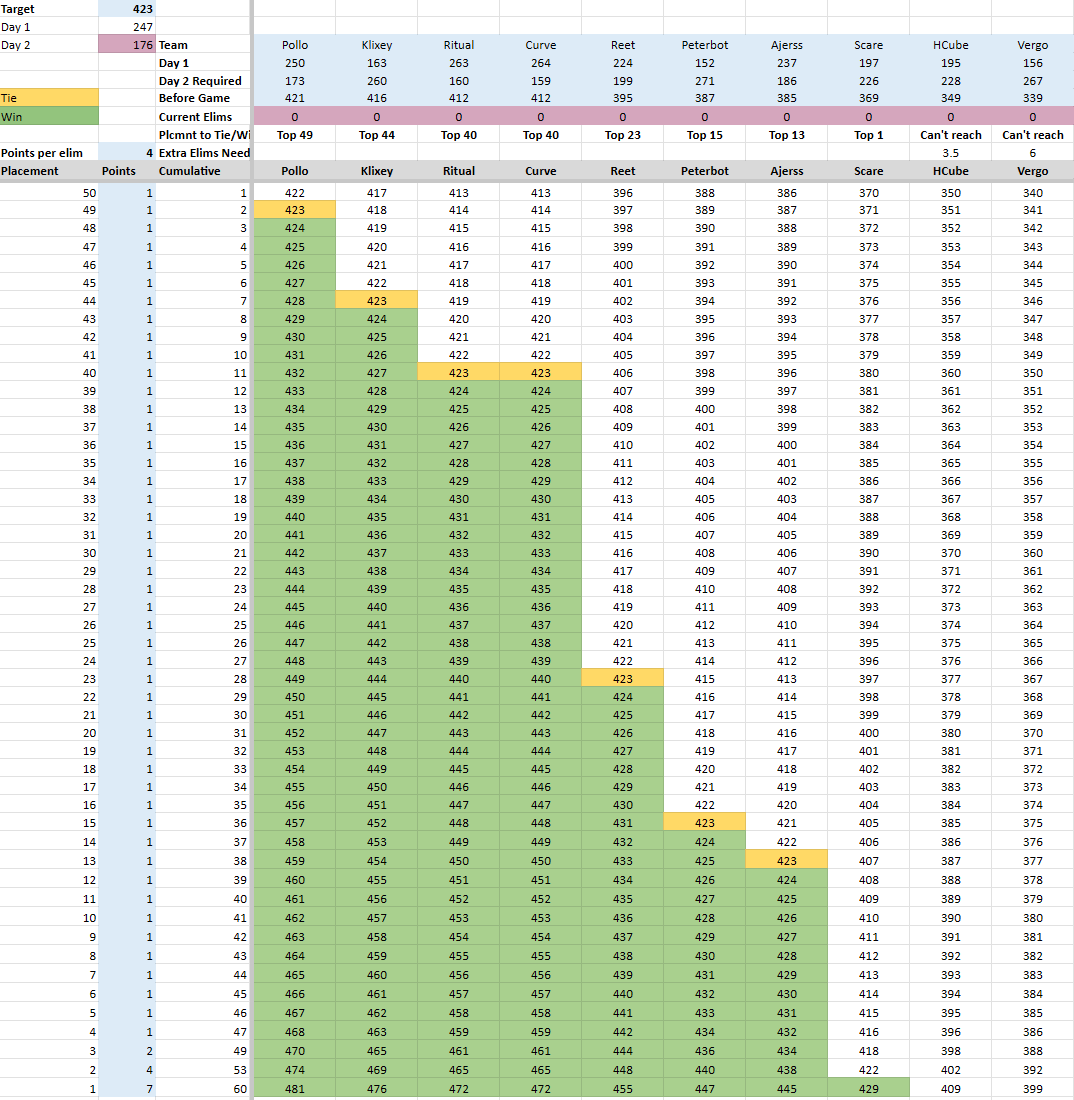Select Pollo's Before Game value 421

(x=295, y=98)
